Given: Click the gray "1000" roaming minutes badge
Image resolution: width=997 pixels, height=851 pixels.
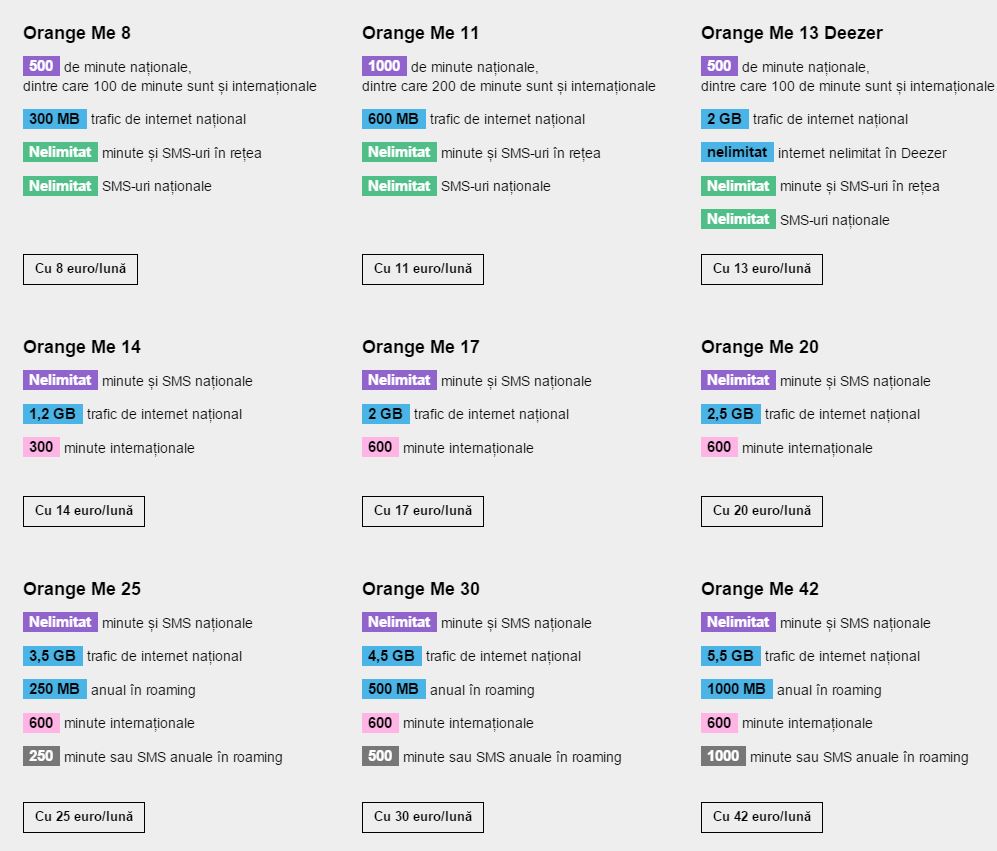Looking at the screenshot, I should click(723, 757).
